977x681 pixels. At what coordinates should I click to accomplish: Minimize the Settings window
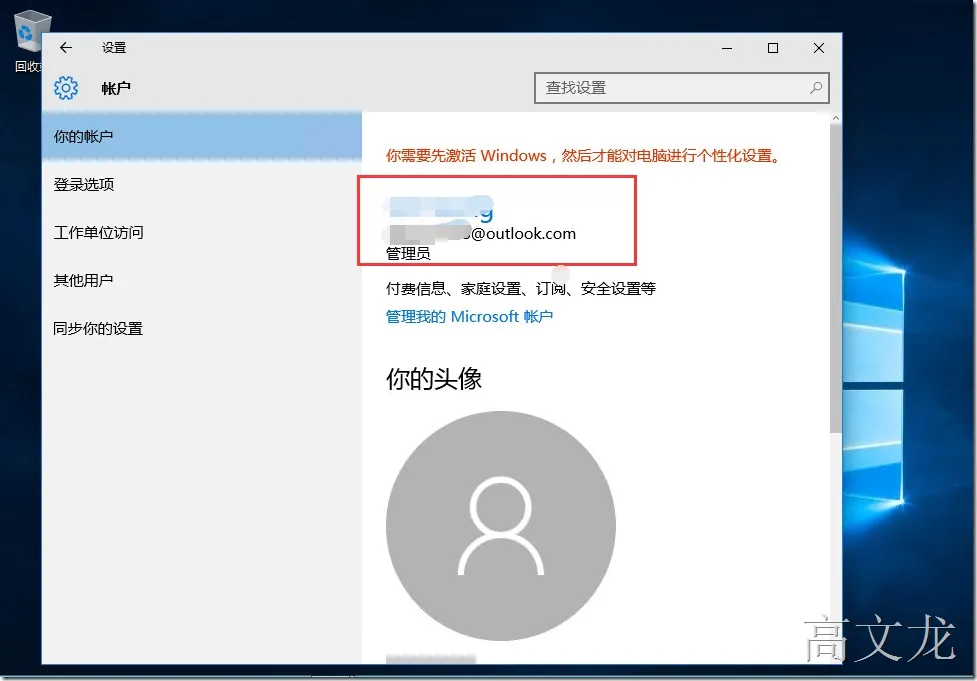click(x=727, y=48)
